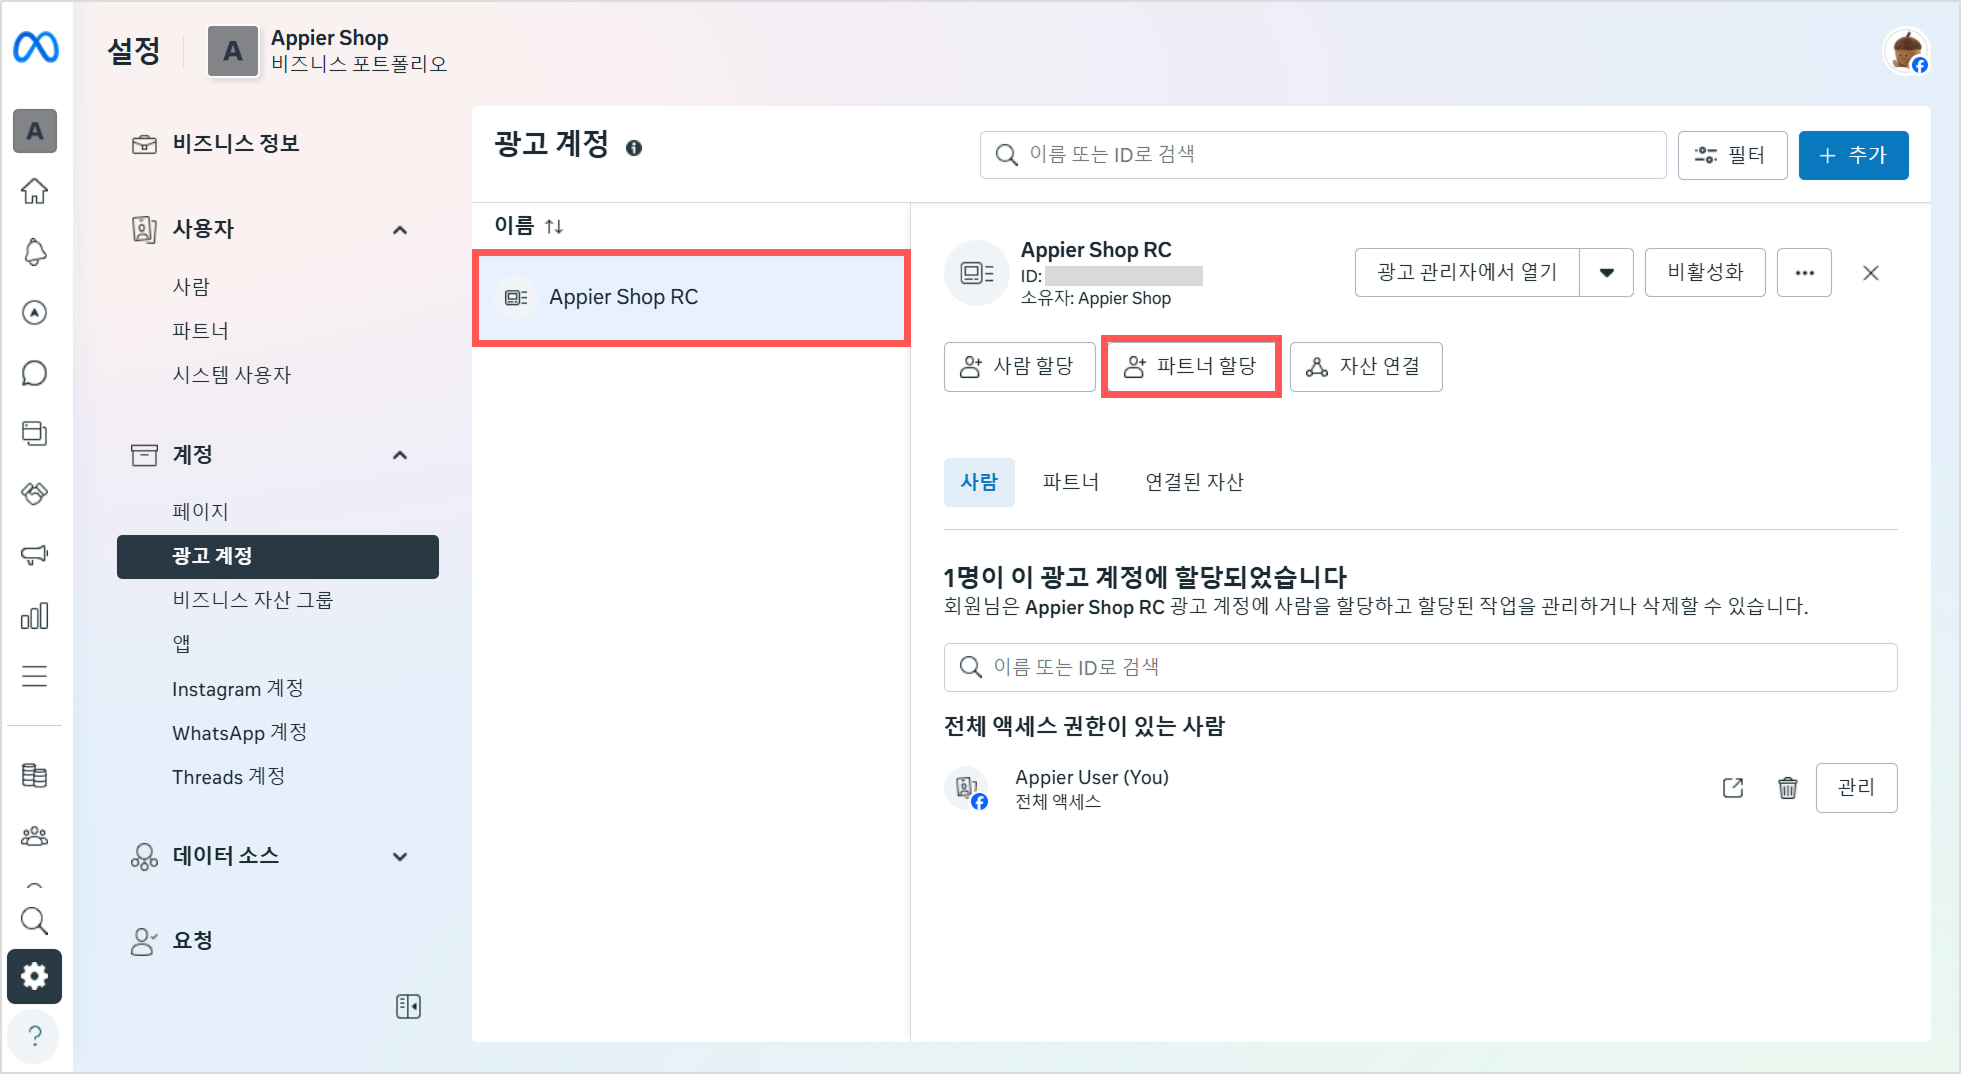Screen dimensions: 1961x1074
Task: Click the stacked pages icon in rail
Action: (35, 433)
